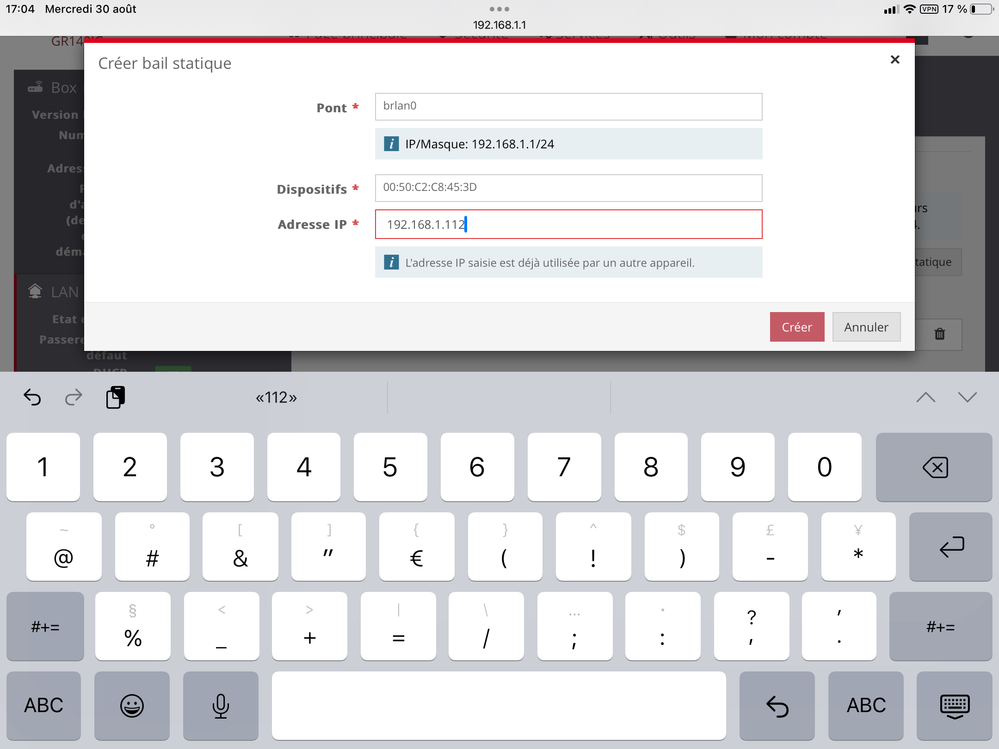
Task: Jump to previous field with up chevron
Action: click(x=925, y=398)
